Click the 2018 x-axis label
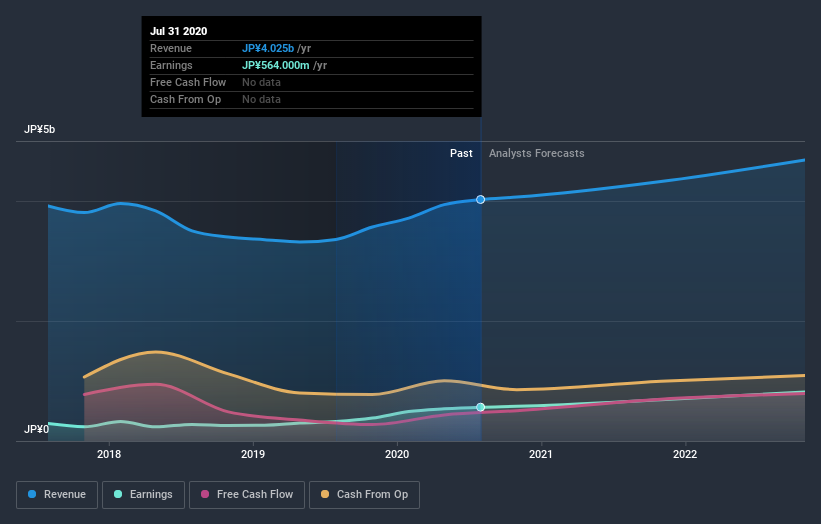The image size is (821, 524). [x=109, y=454]
